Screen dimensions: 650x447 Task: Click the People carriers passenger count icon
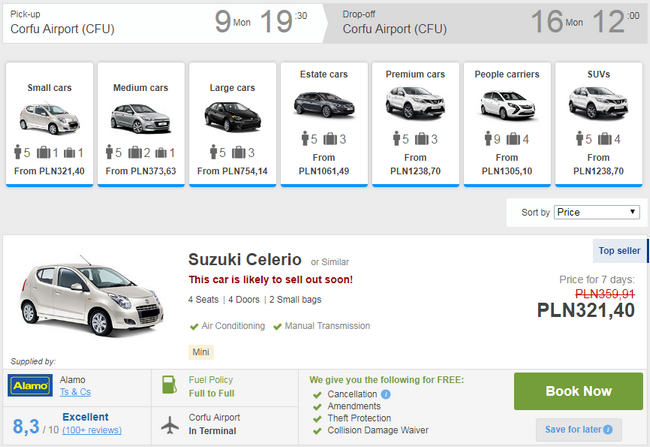(x=488, y=139)
